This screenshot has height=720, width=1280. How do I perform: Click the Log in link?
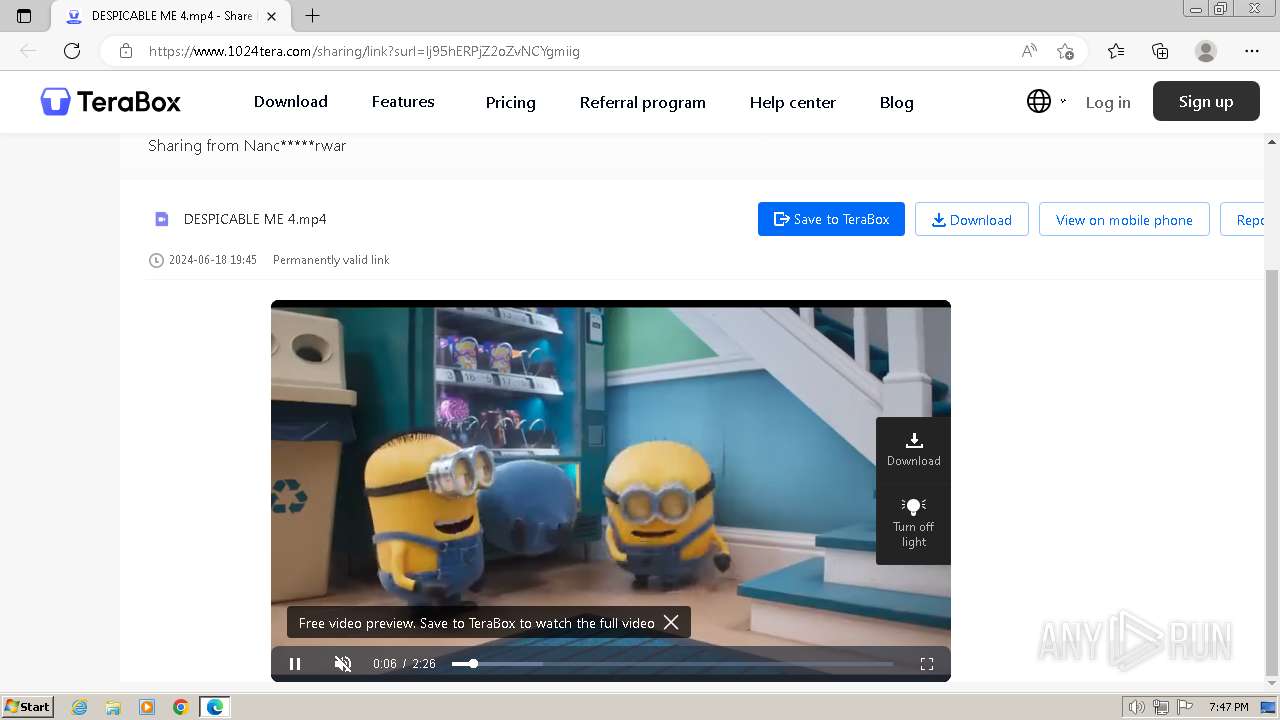1108,102
